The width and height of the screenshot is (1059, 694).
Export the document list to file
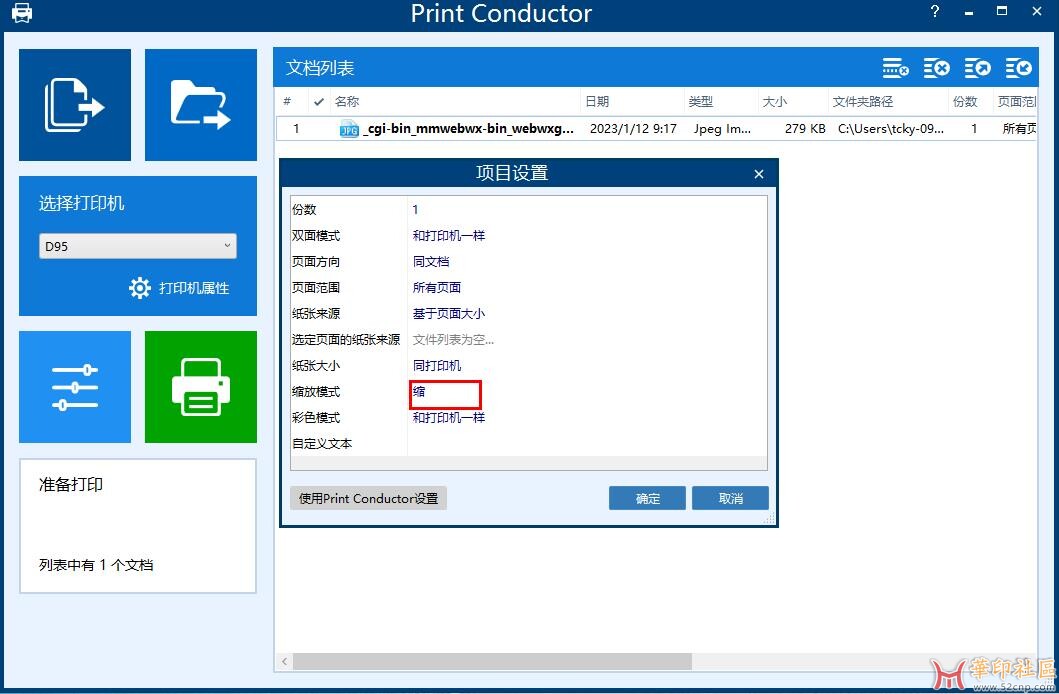[977, 68]
